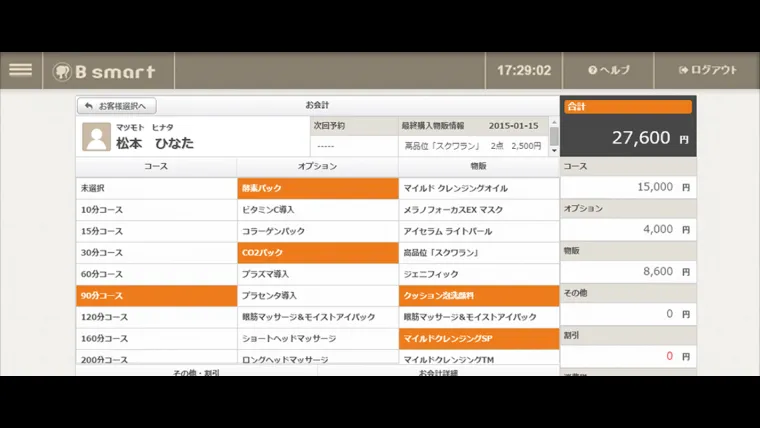The height and width of the screenshot is (428, 760).
Task: Click ログアウト to log out
Action: [707, 70]
